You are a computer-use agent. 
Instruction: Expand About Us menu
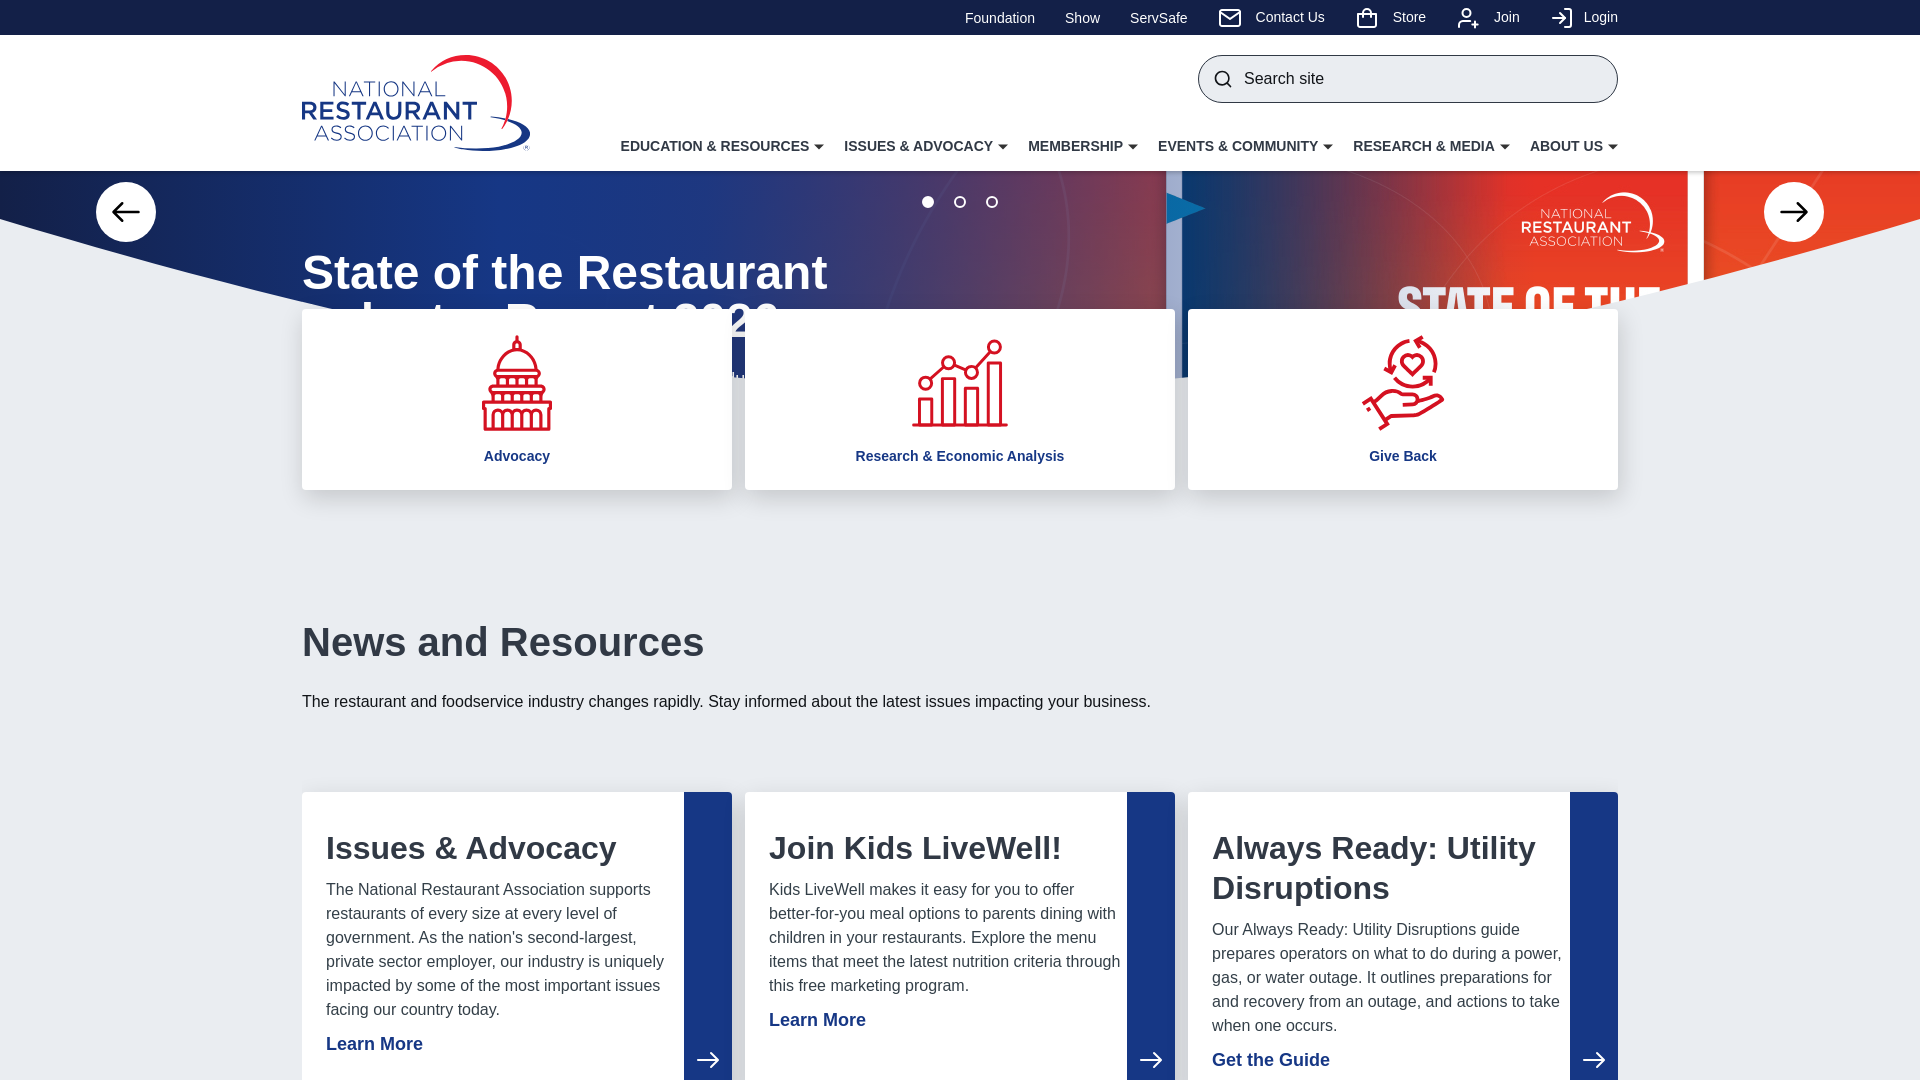(1574, 146)
